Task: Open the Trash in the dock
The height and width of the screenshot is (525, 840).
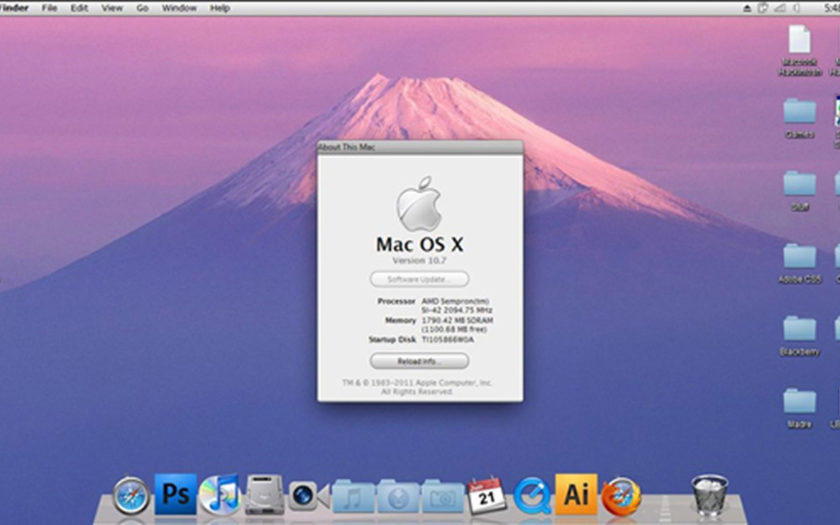Action: 709,495
